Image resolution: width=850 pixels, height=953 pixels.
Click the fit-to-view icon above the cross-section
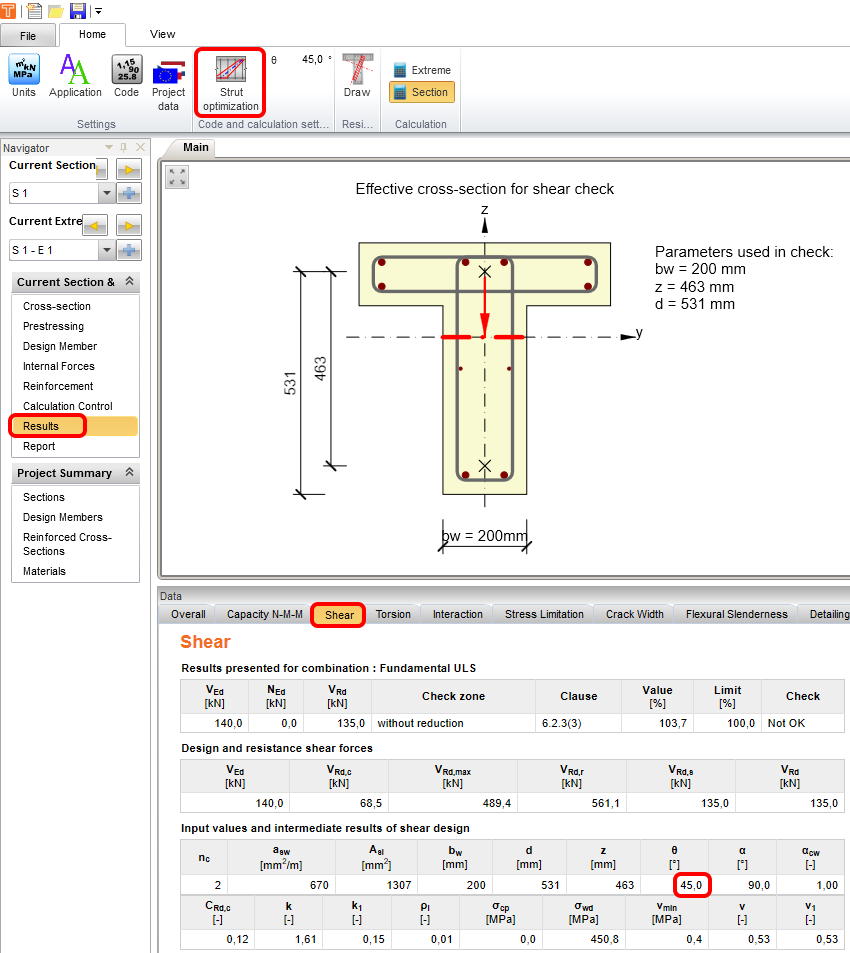click(x=176, y=178)
